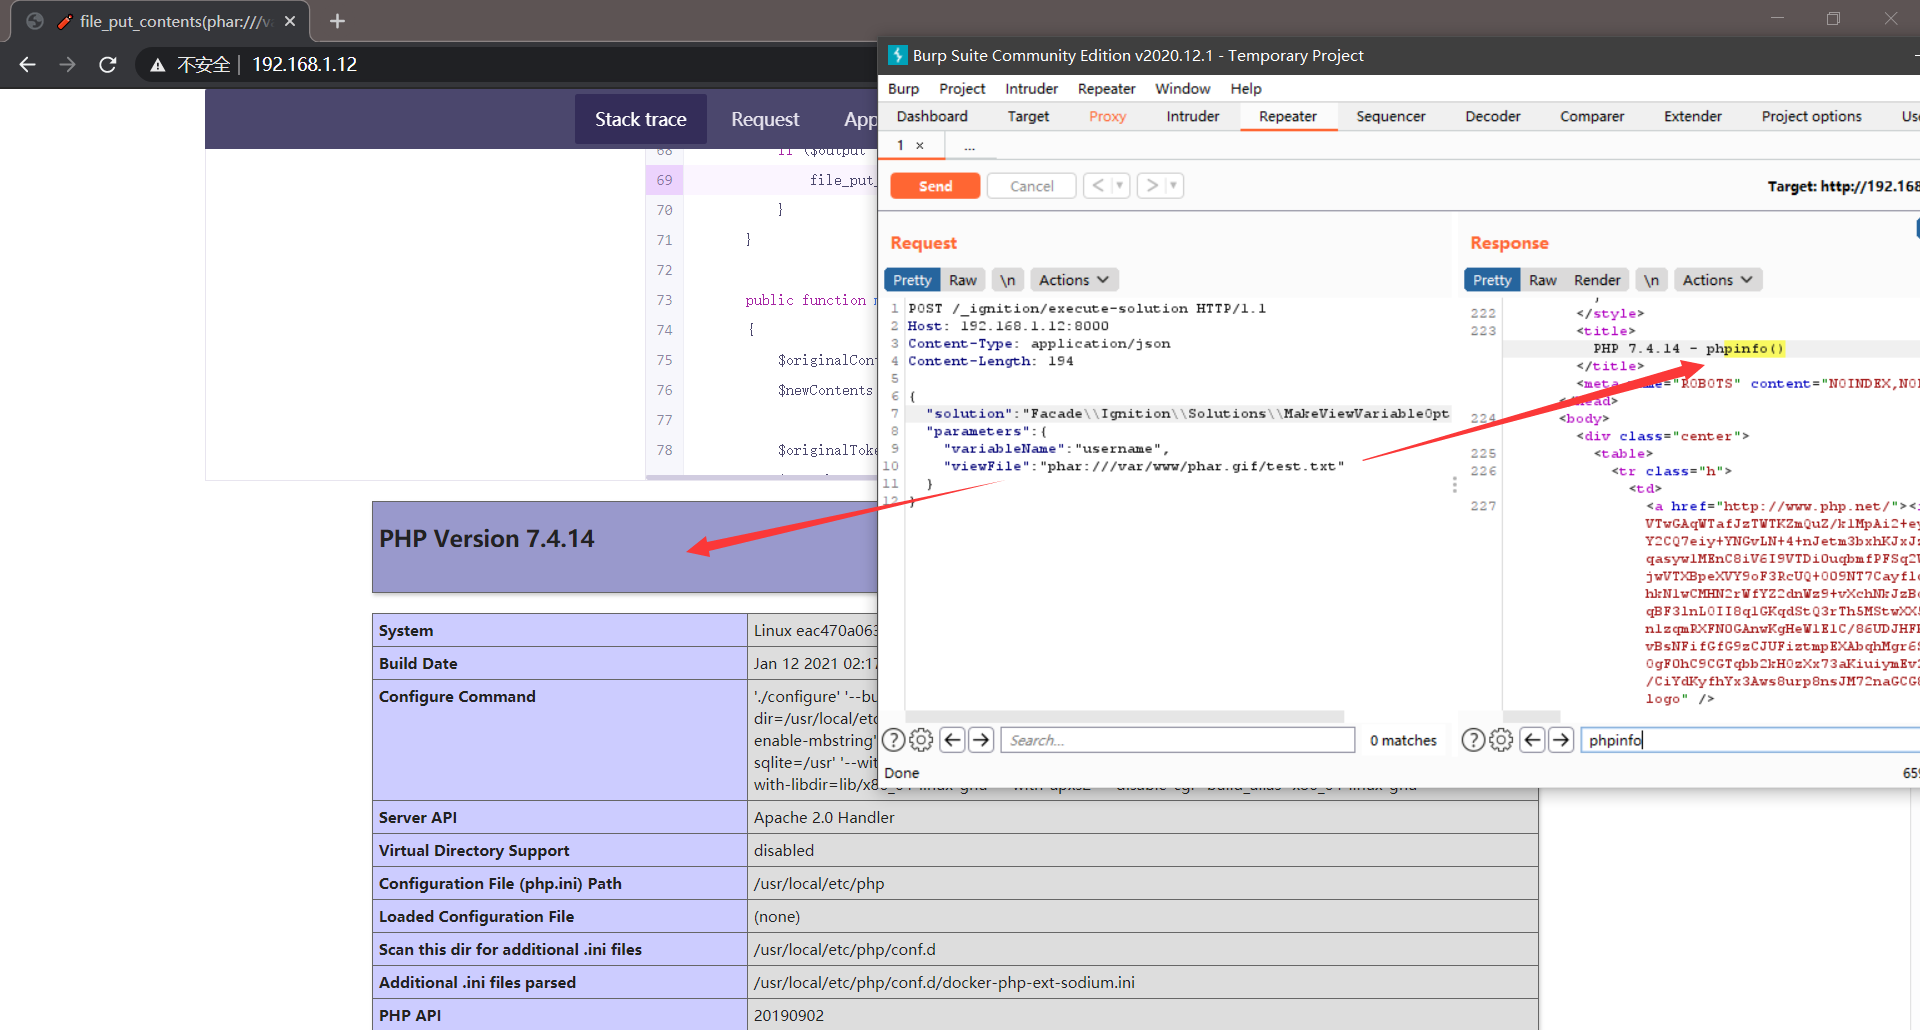Click the Response search field containing phpinfo

[x=1750, y=740]
